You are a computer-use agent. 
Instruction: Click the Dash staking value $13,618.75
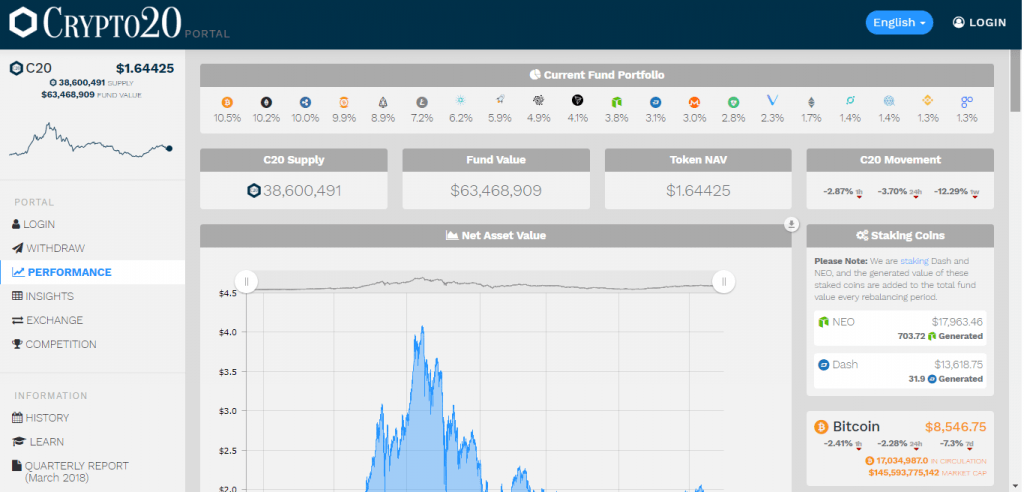[958, 364]
